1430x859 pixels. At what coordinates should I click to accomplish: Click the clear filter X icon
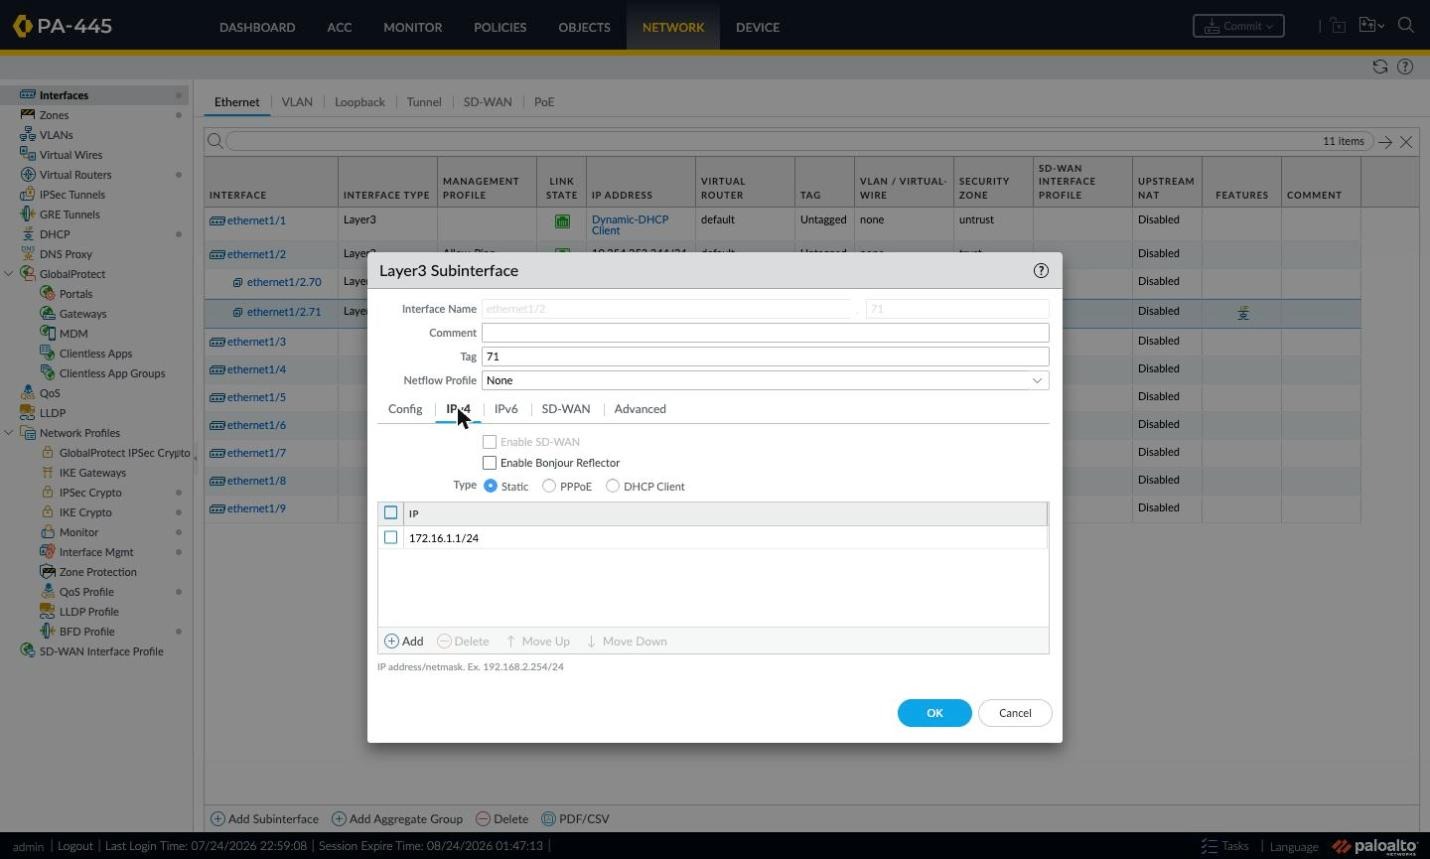[1406, 142]
